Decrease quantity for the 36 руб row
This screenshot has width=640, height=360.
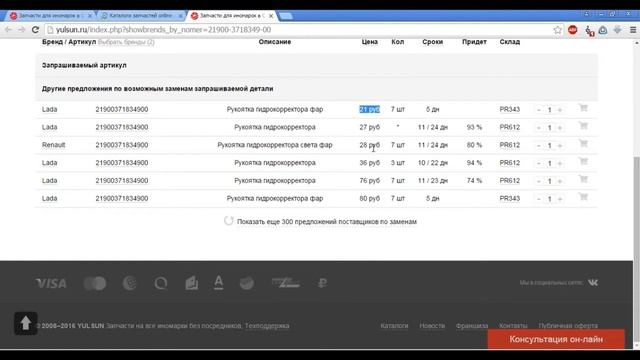click(x=539, y=163)
